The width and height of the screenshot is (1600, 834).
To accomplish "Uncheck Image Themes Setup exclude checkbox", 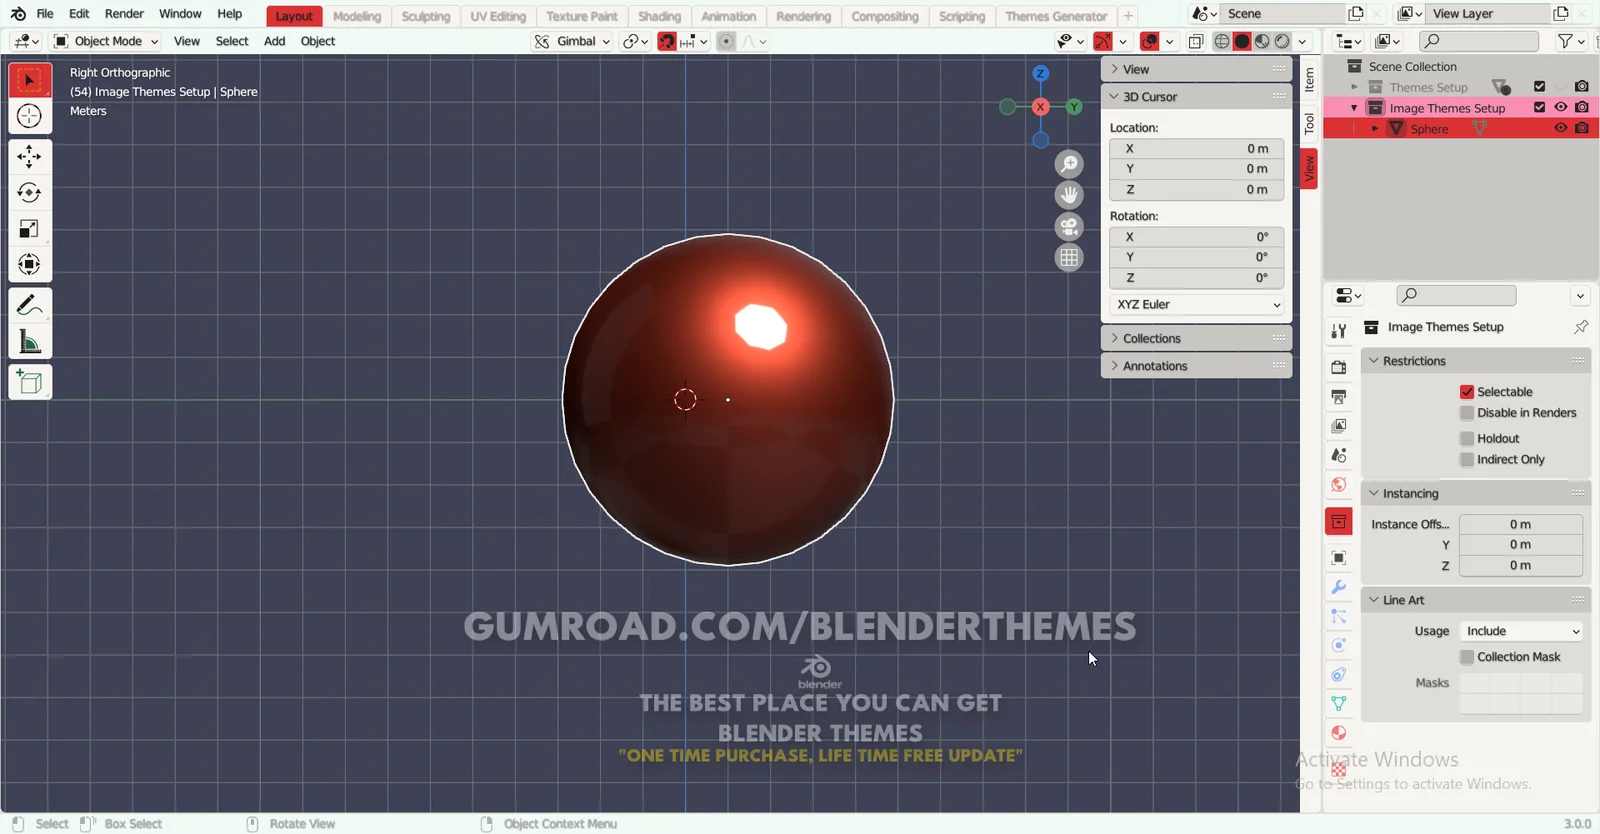I will 1540,107.
